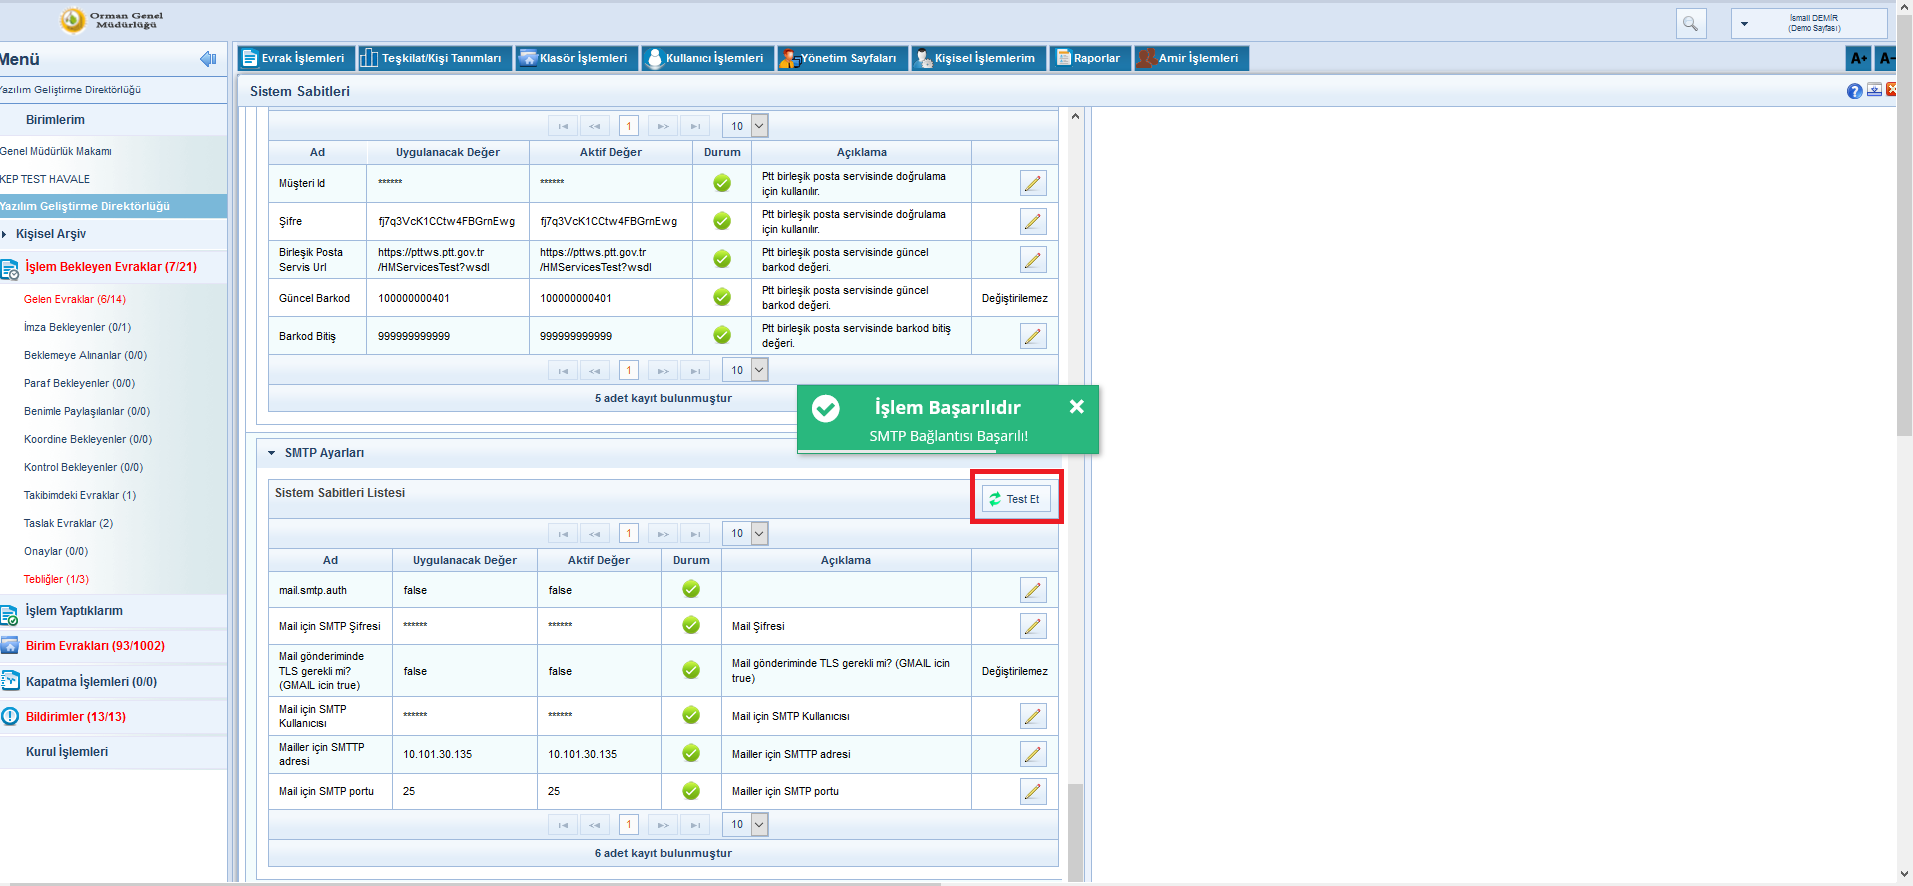Edit the Müşteri Id row pencil icon
1913x886 pixels.
[1033, 183]
